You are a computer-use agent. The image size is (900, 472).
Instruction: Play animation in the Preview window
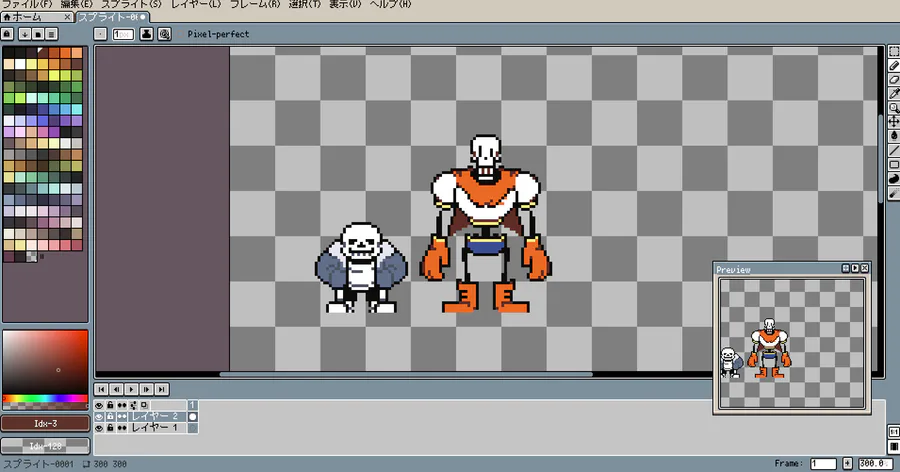[x=855, y=269]
